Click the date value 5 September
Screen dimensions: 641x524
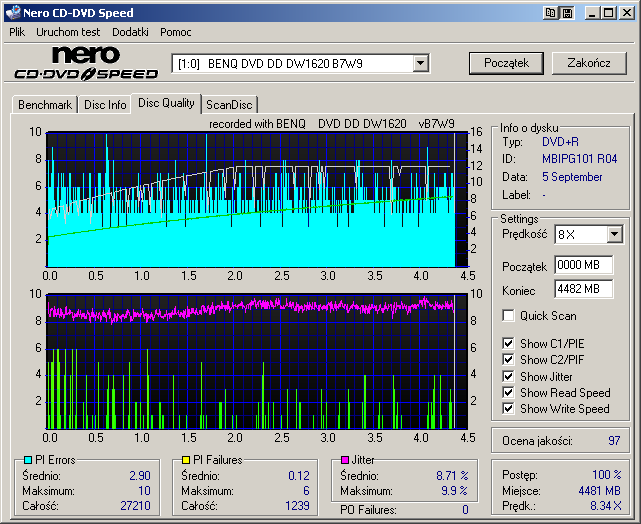pos(572,177)
